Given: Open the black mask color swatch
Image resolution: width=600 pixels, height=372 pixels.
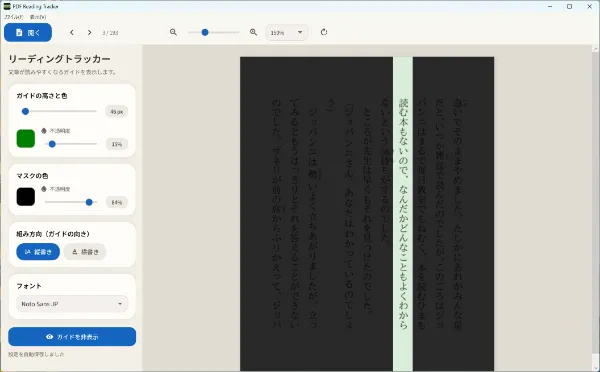Looking at the screenshot, I should tap(26, 197).
